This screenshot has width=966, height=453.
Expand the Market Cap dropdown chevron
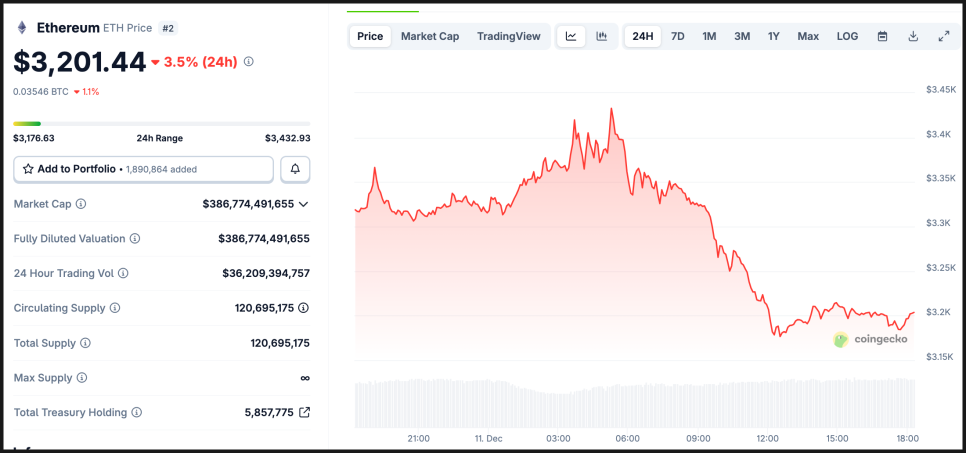304,204
